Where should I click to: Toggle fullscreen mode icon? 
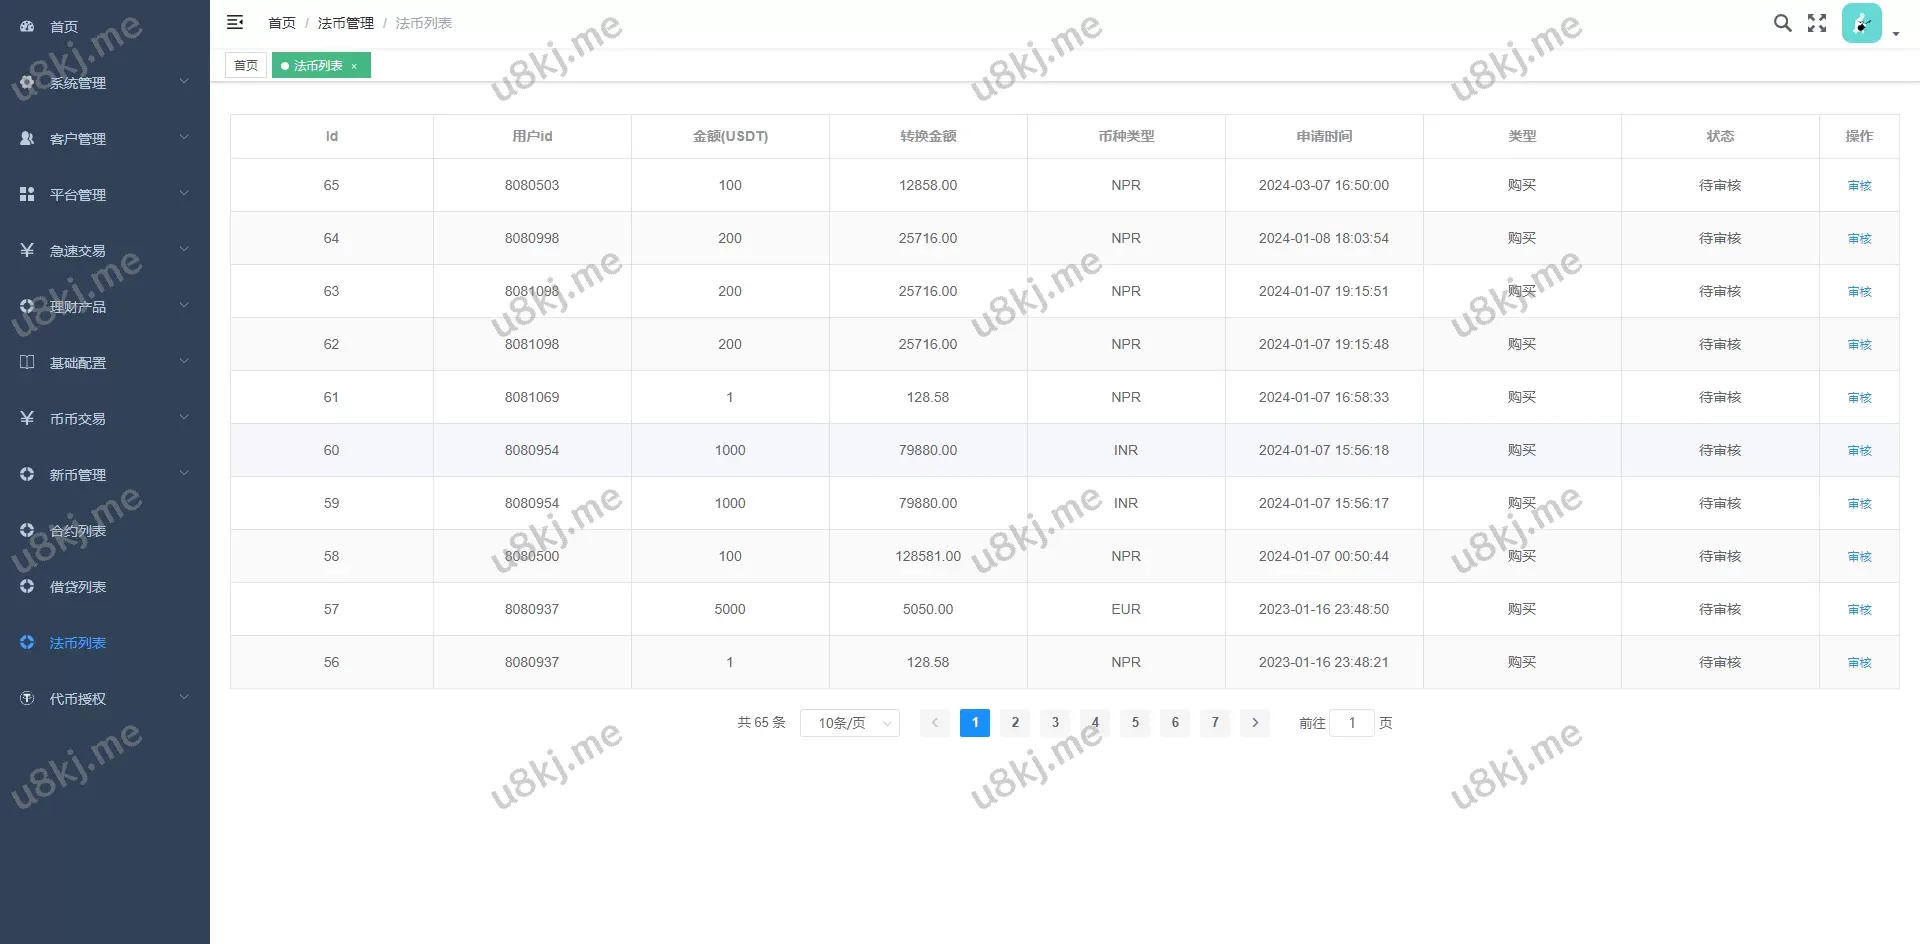(1816, 22)
